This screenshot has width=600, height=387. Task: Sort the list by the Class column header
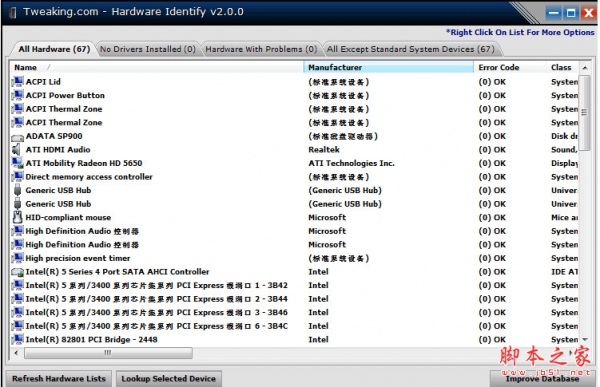click(562, 67)
